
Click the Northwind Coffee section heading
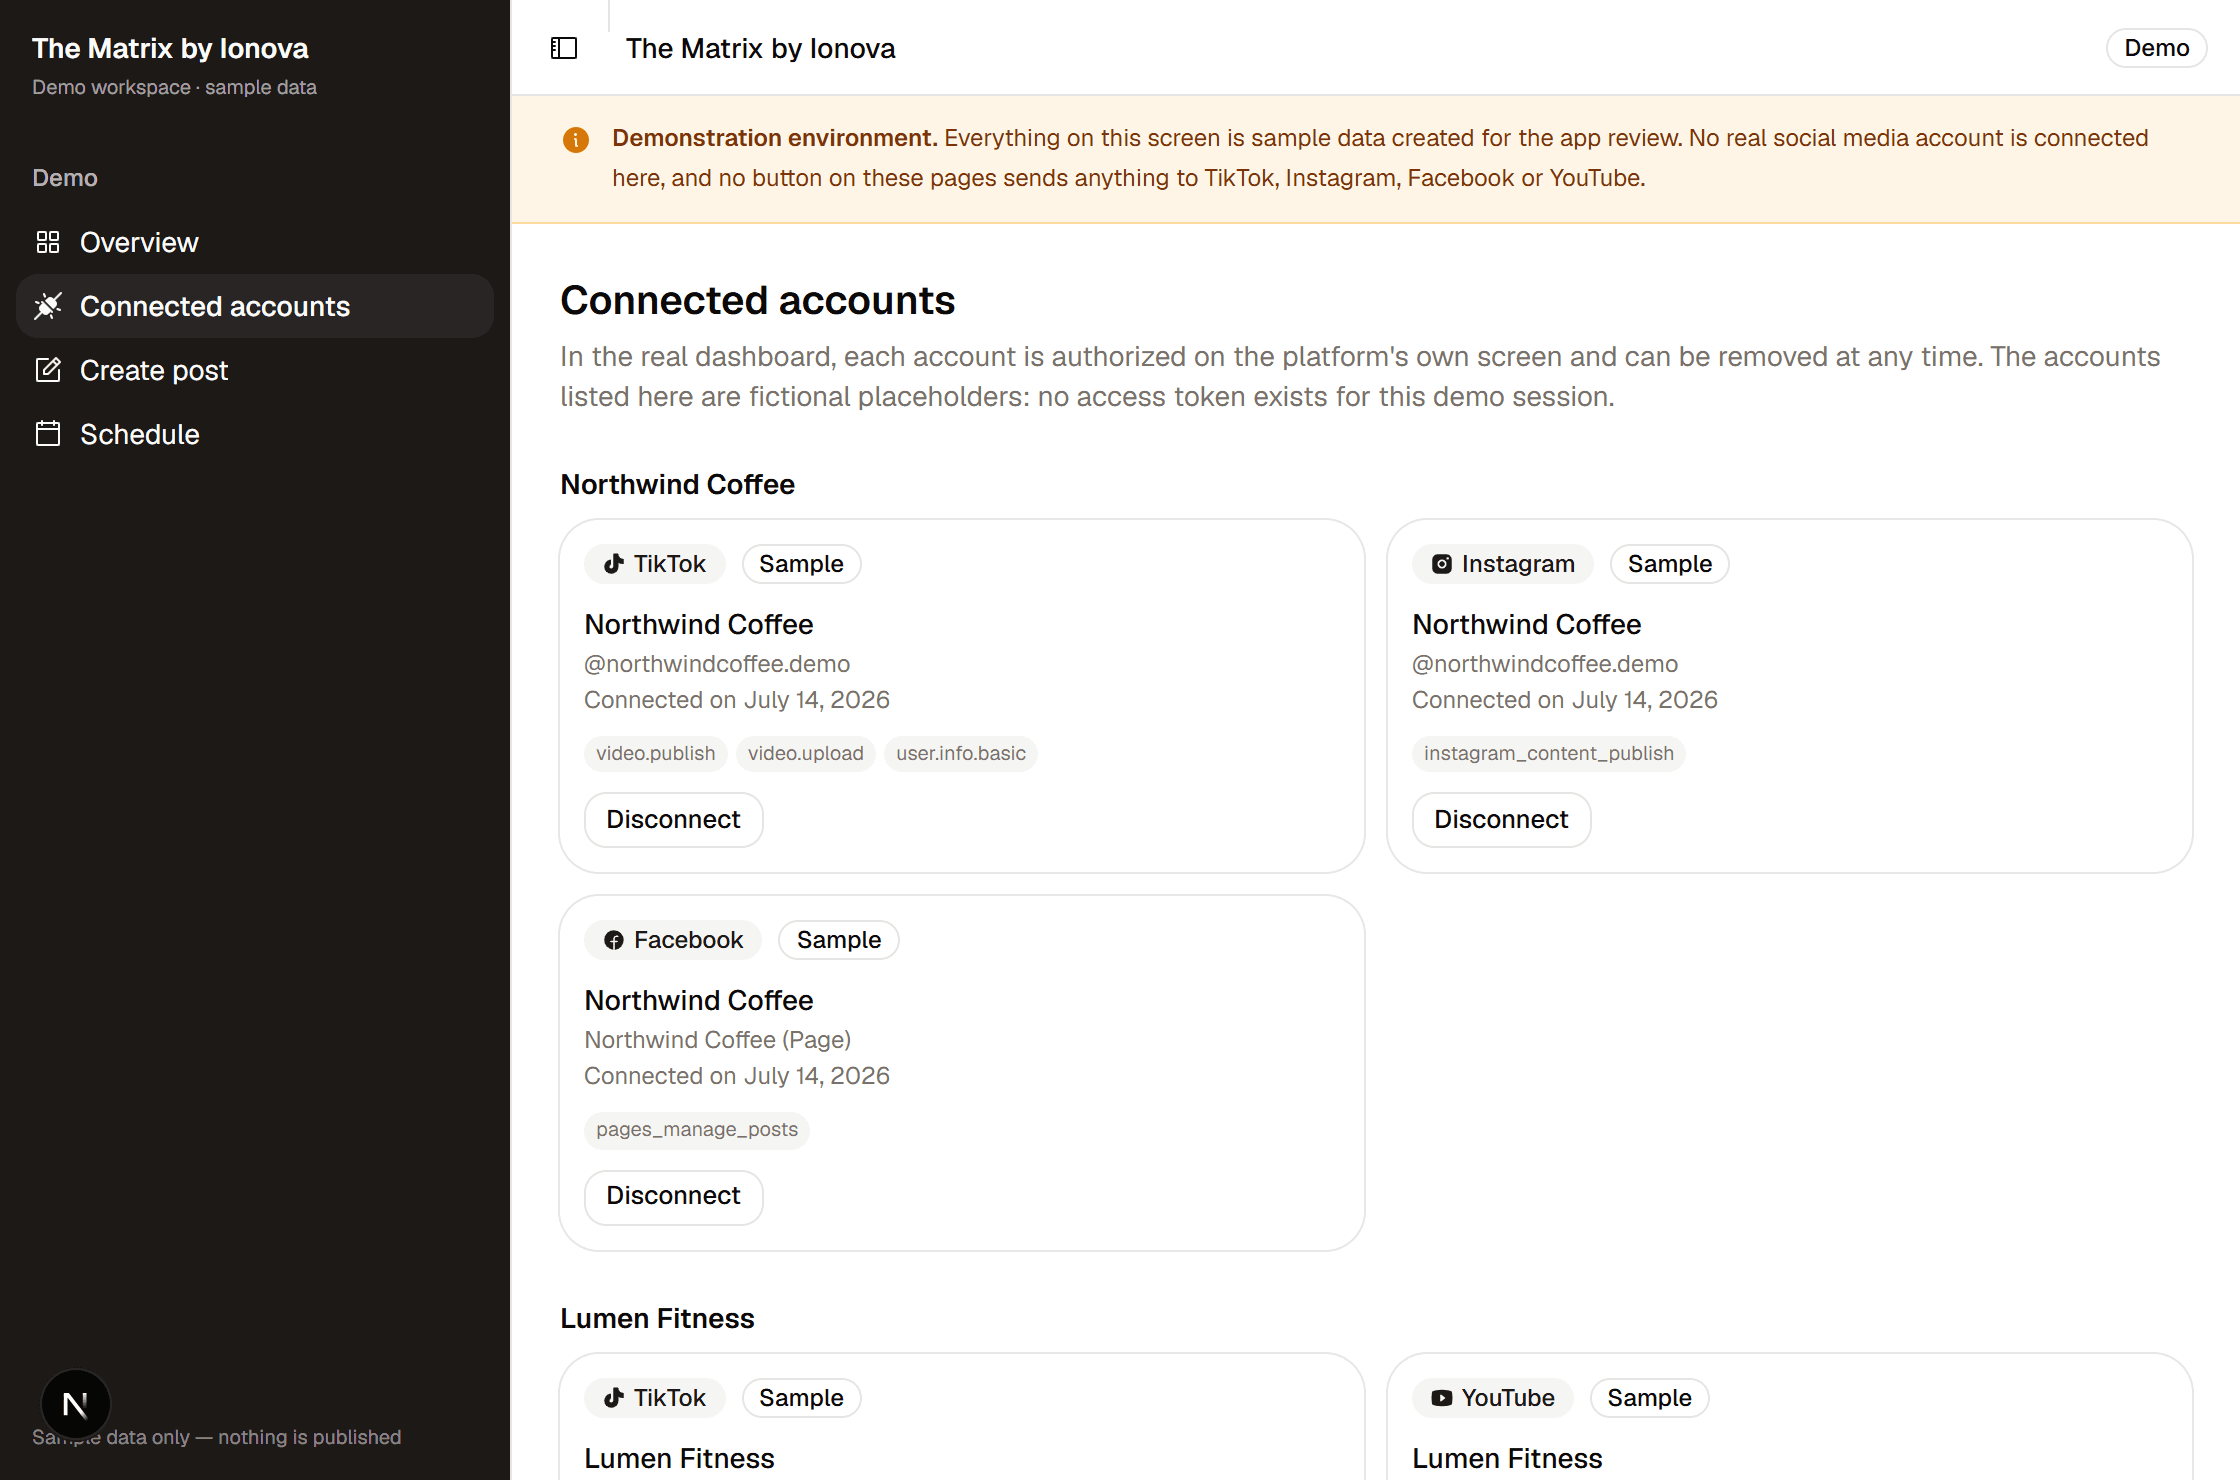[x=677, y=484]
